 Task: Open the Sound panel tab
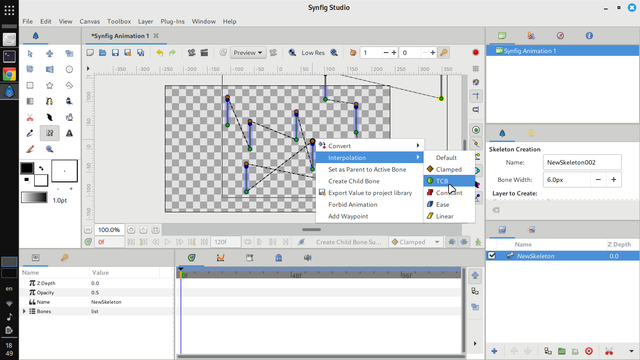307,258
